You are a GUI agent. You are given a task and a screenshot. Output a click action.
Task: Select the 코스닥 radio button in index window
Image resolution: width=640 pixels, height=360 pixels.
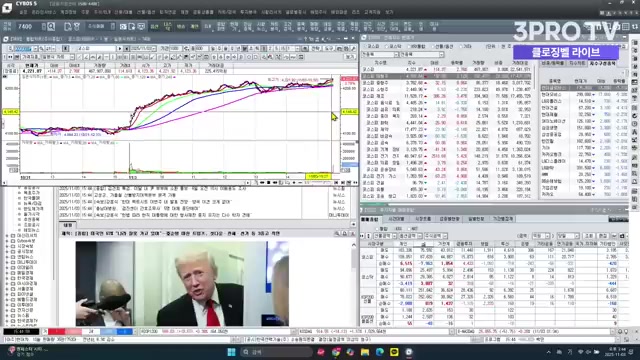pos(387,47)
